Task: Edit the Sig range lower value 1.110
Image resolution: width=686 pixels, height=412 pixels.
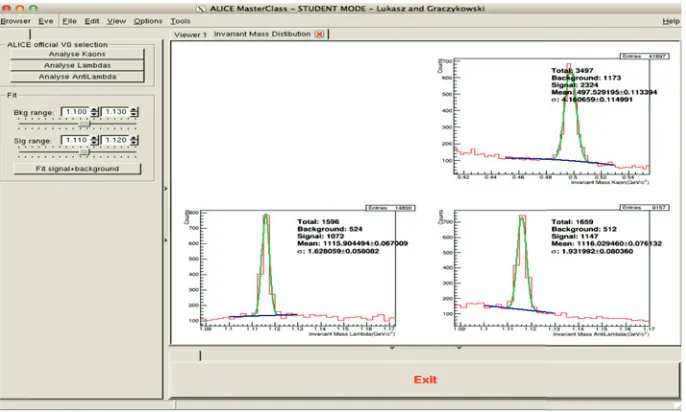Action: (x=76, y=140)
